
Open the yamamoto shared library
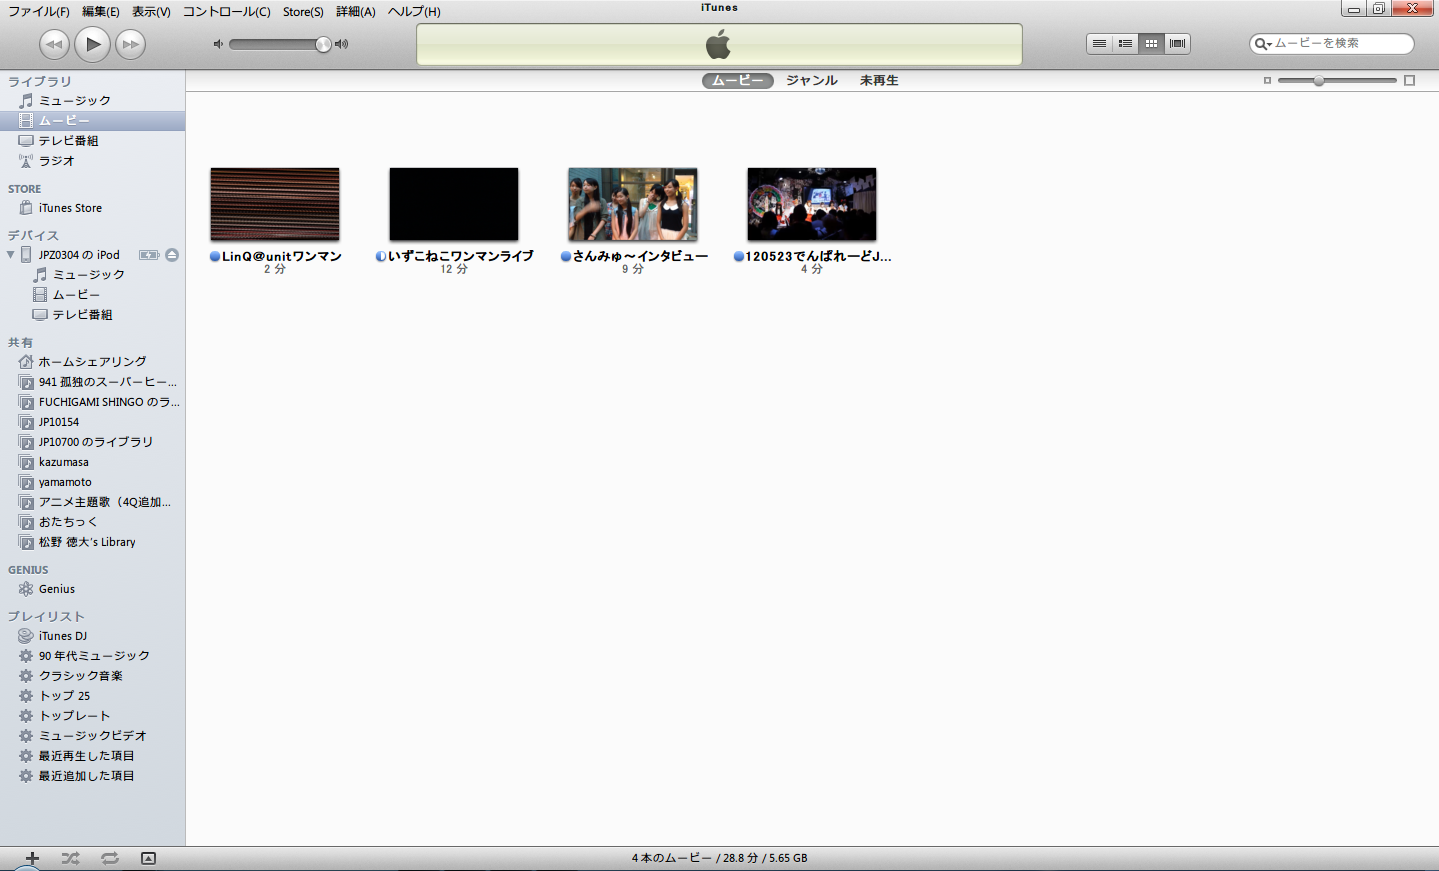coord(92,482)
